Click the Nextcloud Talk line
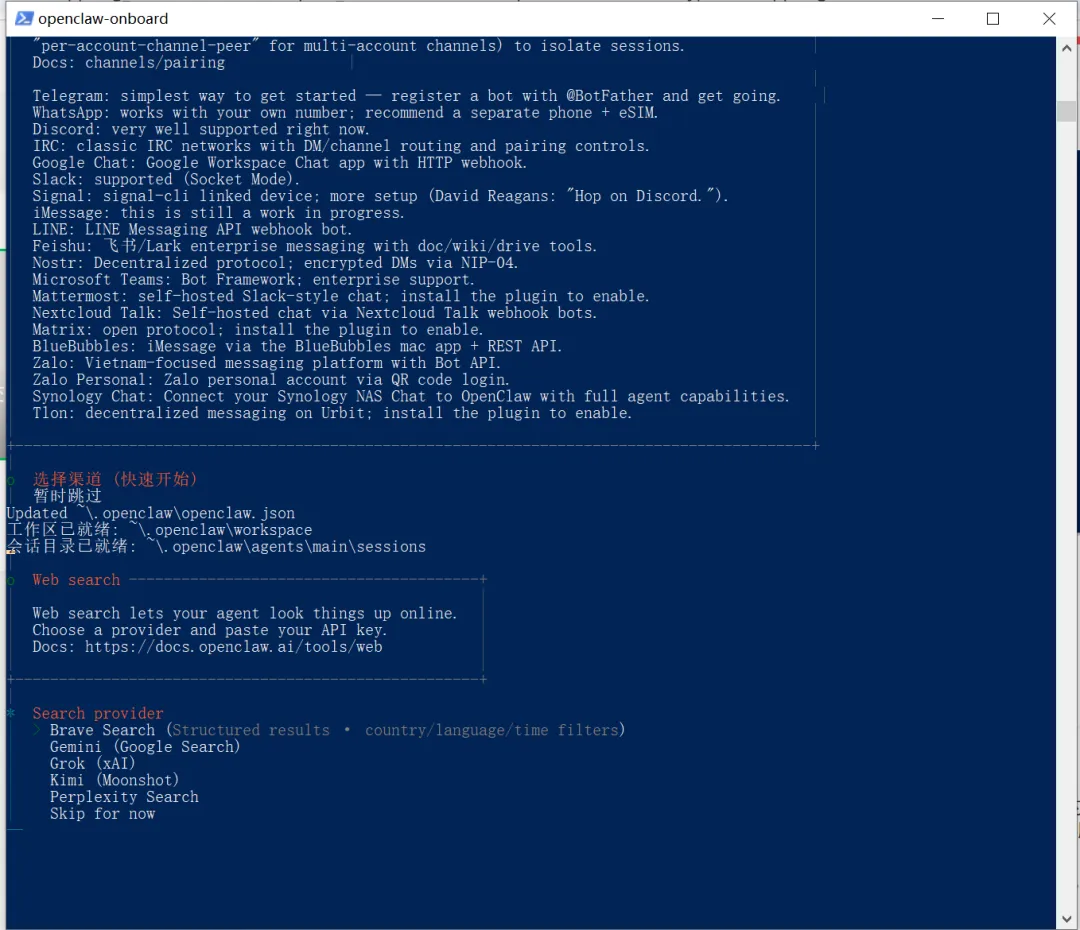The image size is (1080, 930). [315, 313]
